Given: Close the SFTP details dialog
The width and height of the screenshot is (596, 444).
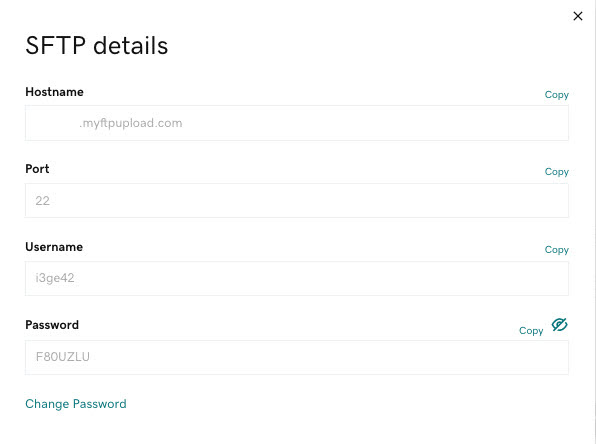Looking at the screenshot, I should 578,16.
